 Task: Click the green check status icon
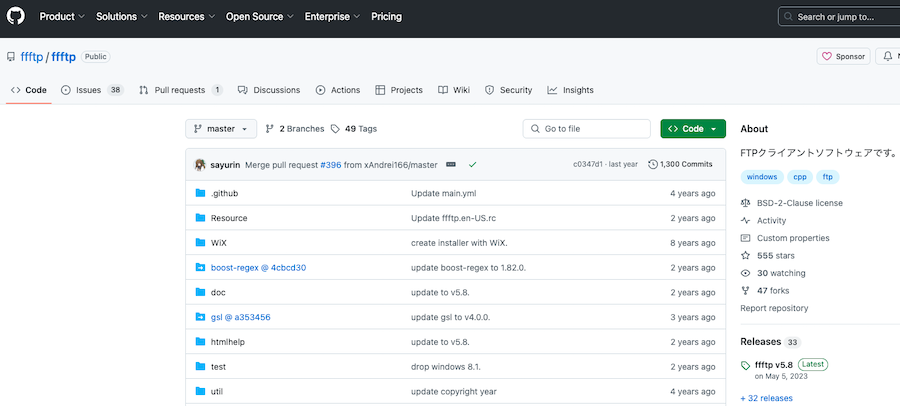472,165
